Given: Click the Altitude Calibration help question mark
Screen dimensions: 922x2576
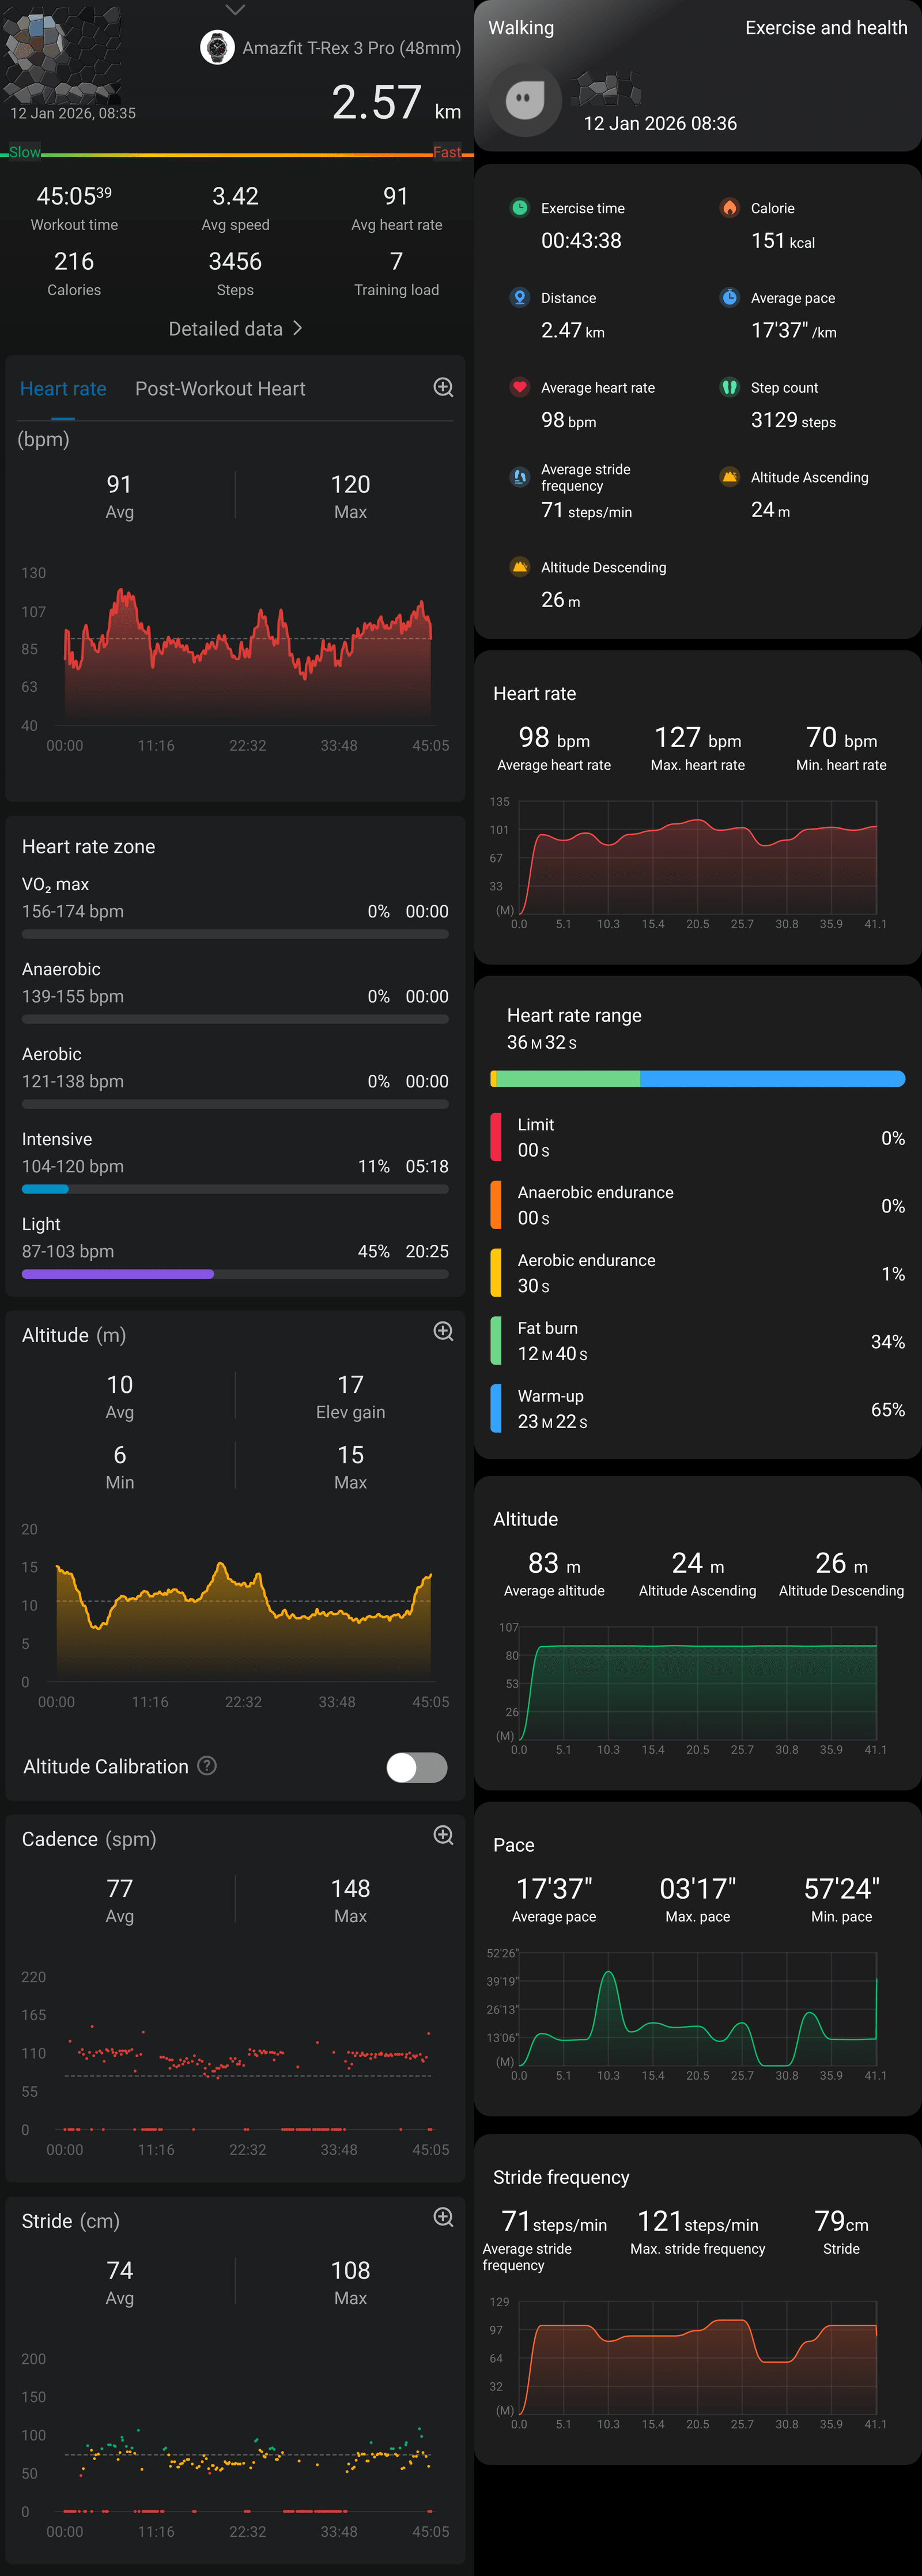Looking at the screenshot, I should tap(207, 1766).
